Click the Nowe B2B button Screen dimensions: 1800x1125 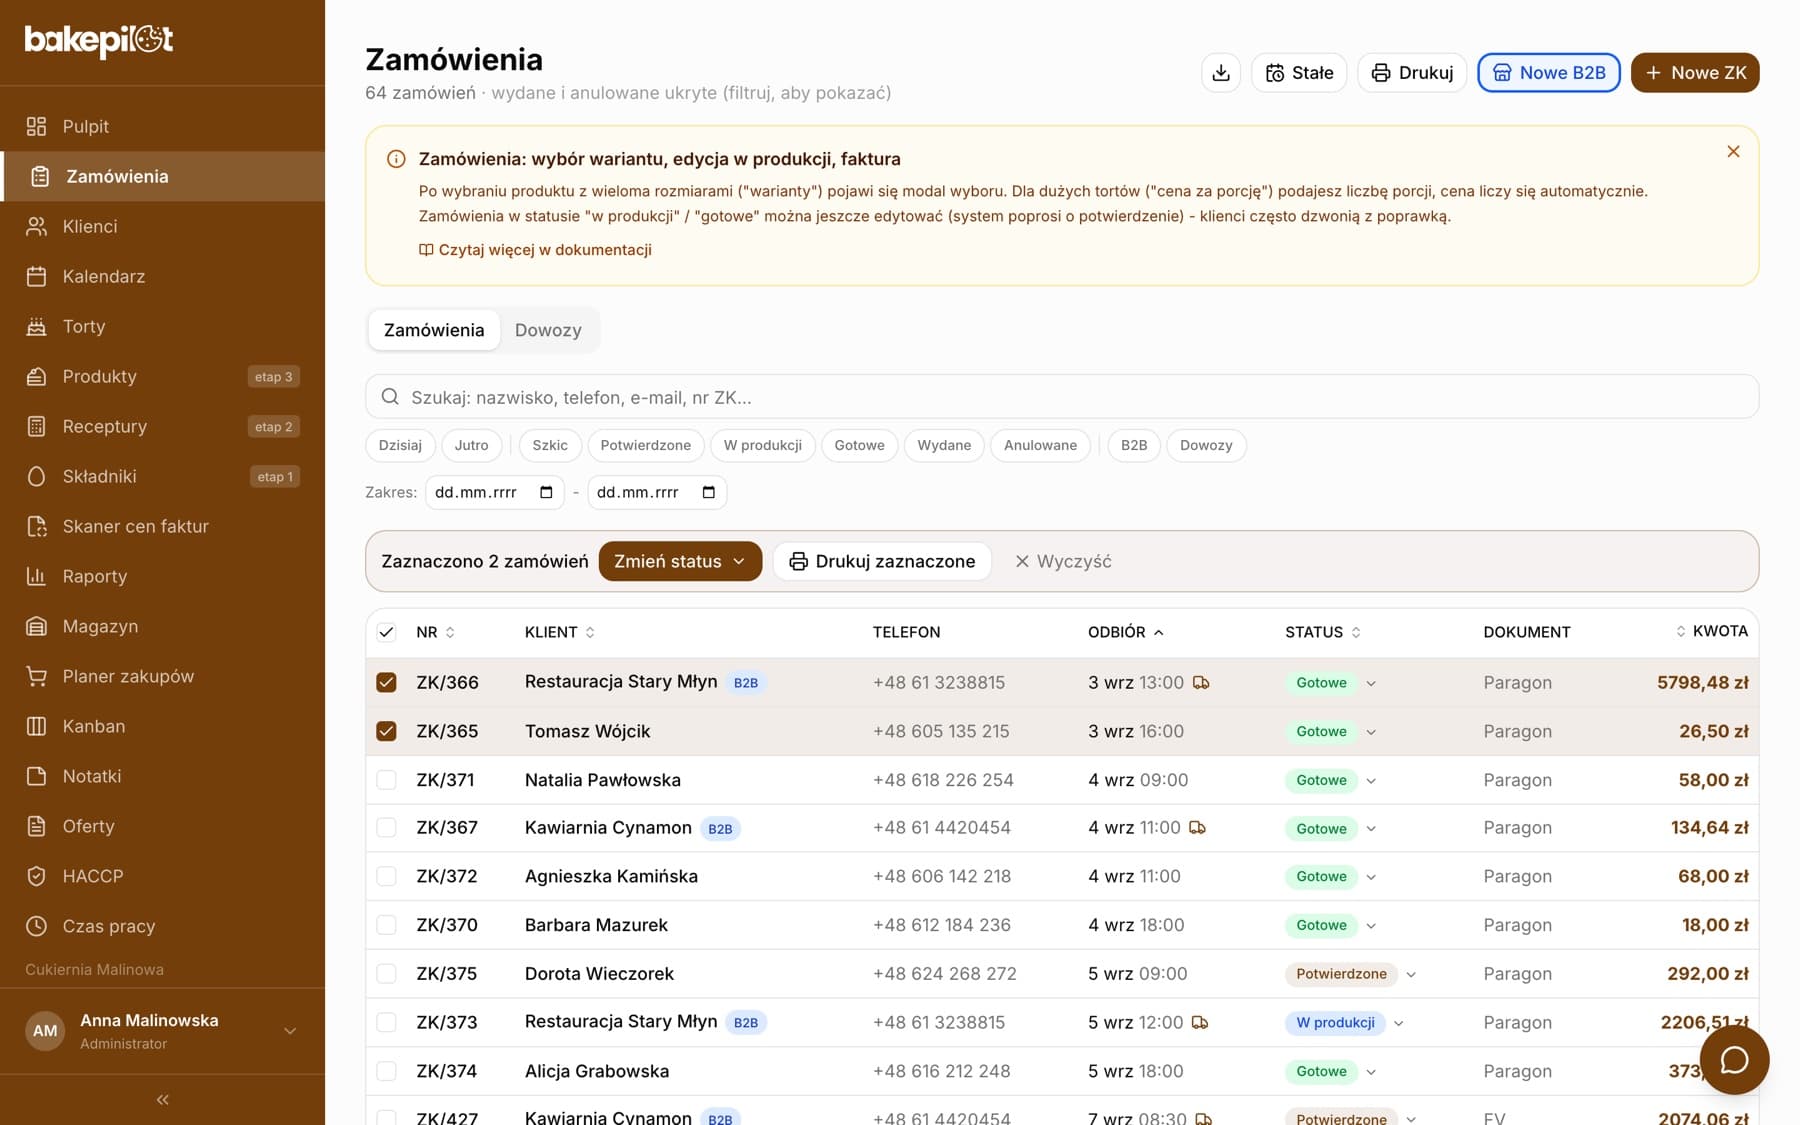click(1549, 73)
